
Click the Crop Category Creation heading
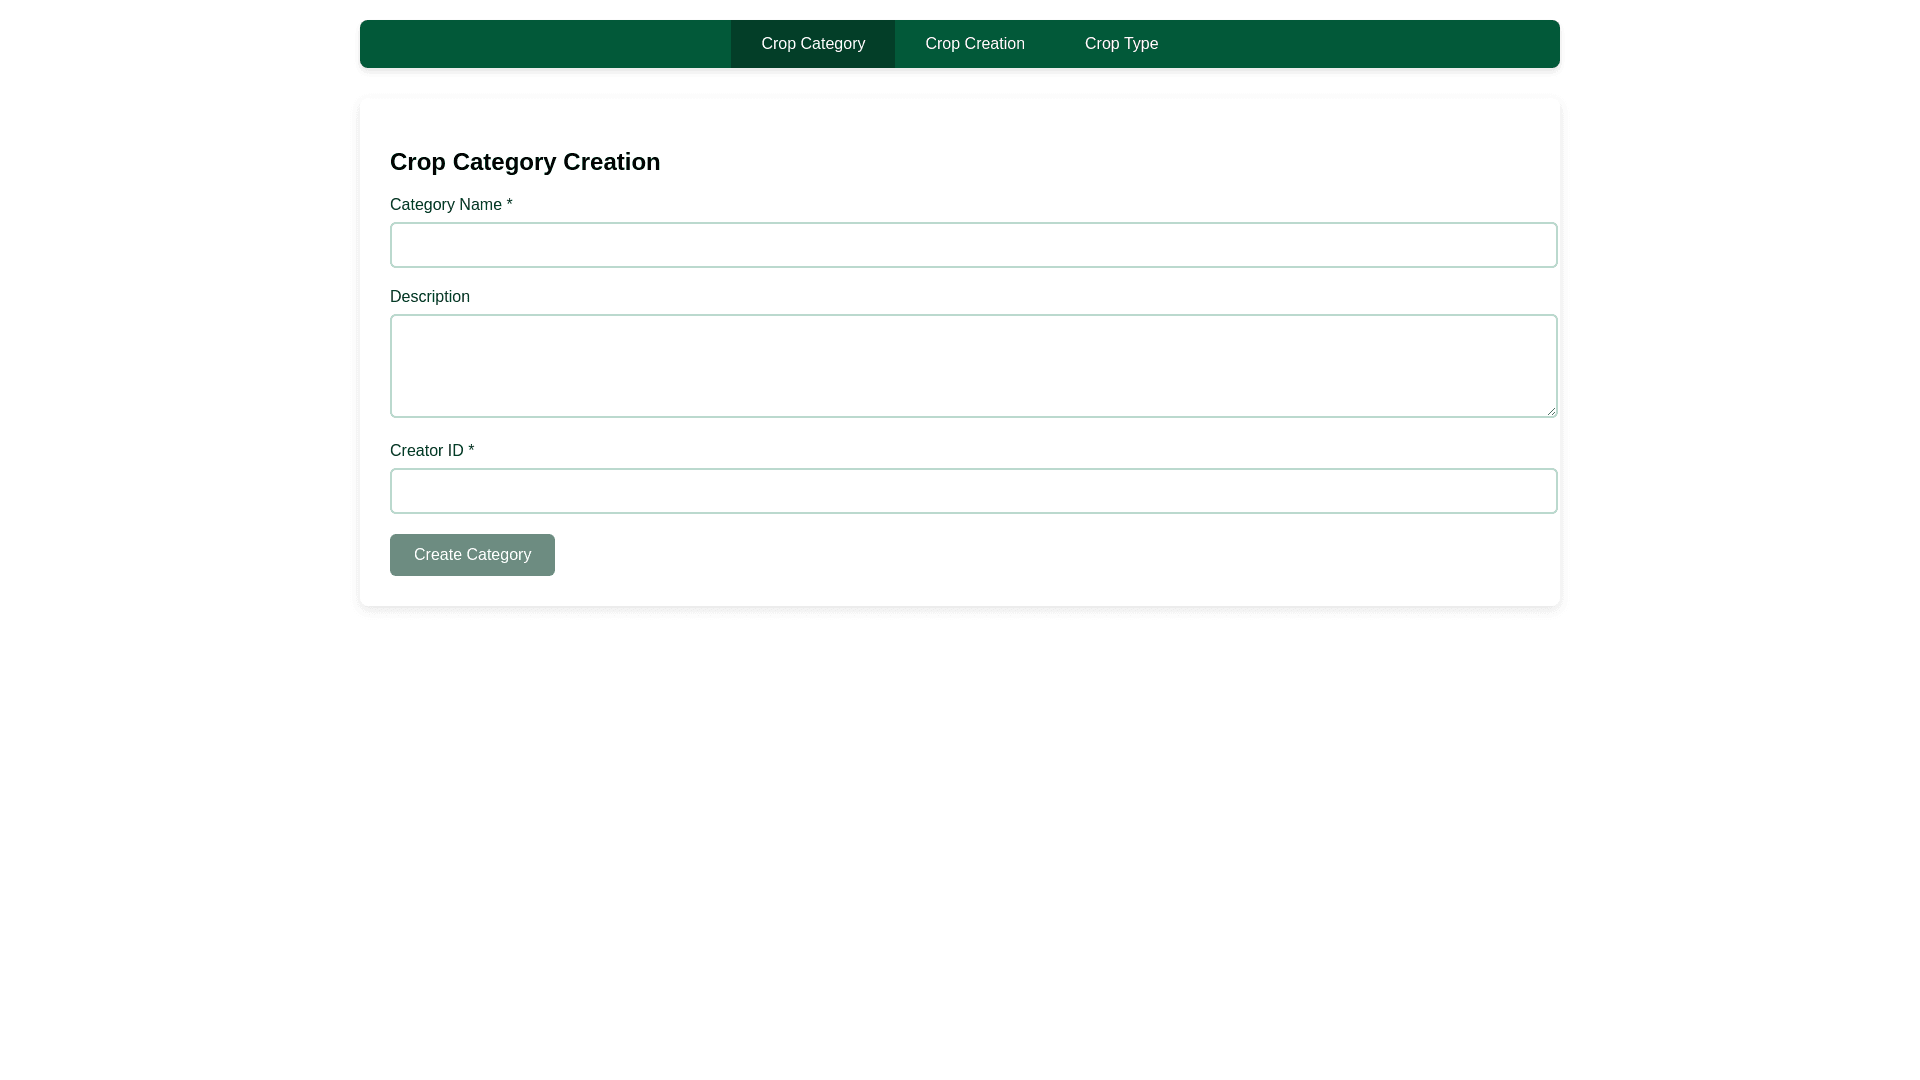[524, 162]
